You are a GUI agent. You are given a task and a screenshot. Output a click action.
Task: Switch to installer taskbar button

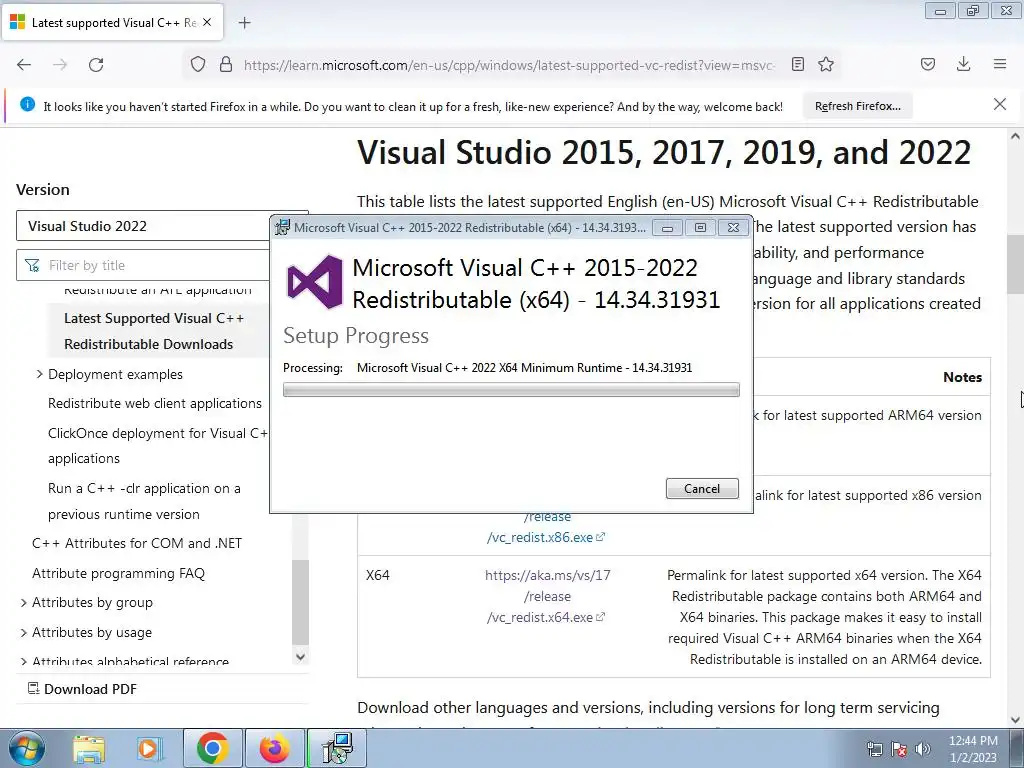click(x=337, y=748)
